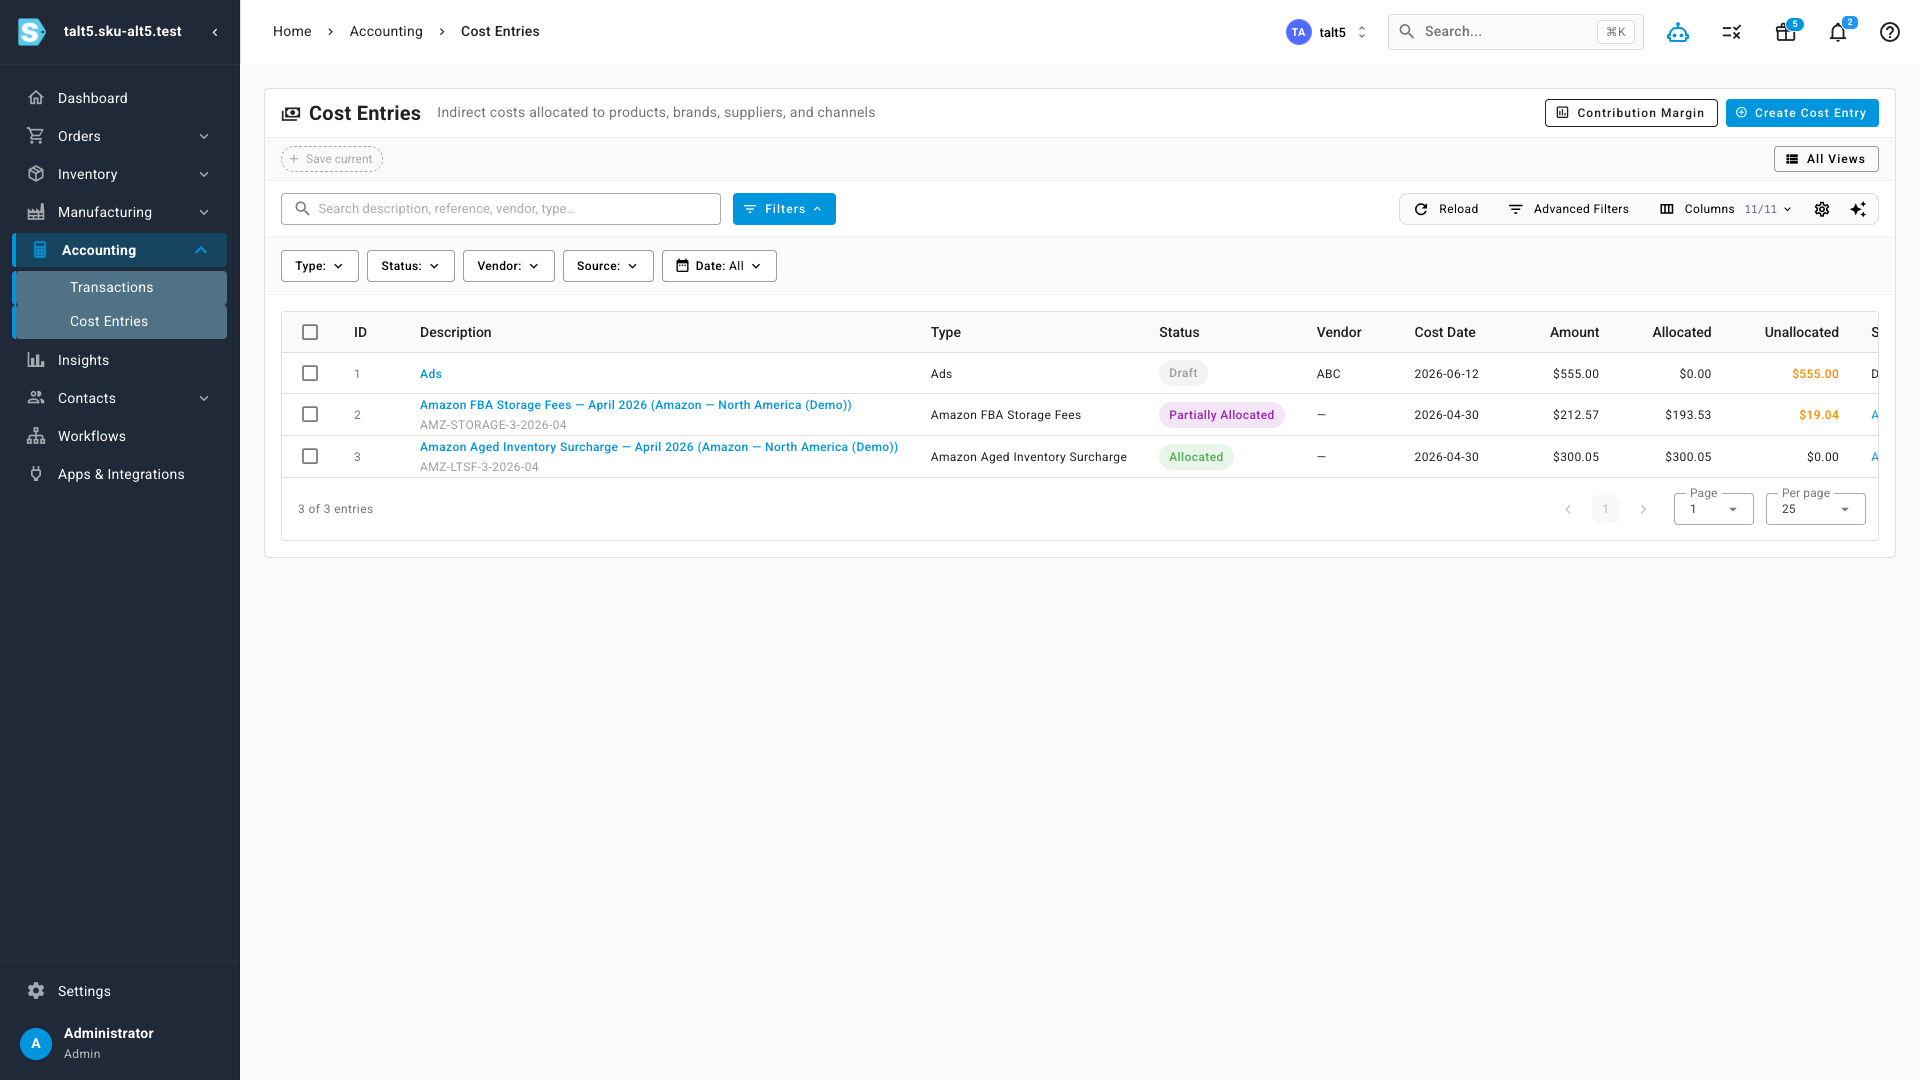Viewport: 1920px width, 1080px height.
Task: Reload the cost entries table
Action: click(1446, 209)
